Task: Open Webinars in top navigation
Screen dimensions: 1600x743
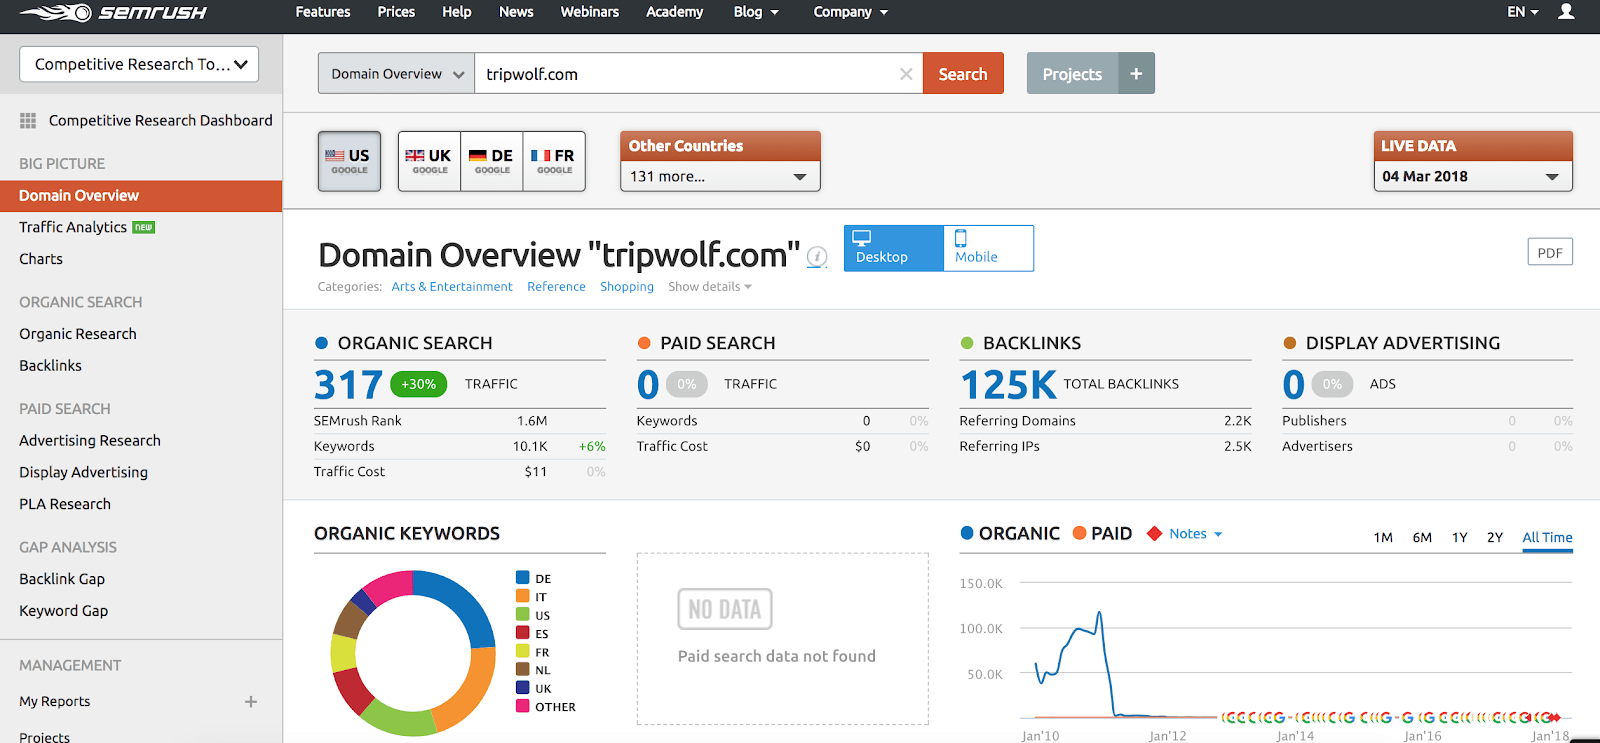Action: pyautogui.click(x=590, y=12)
